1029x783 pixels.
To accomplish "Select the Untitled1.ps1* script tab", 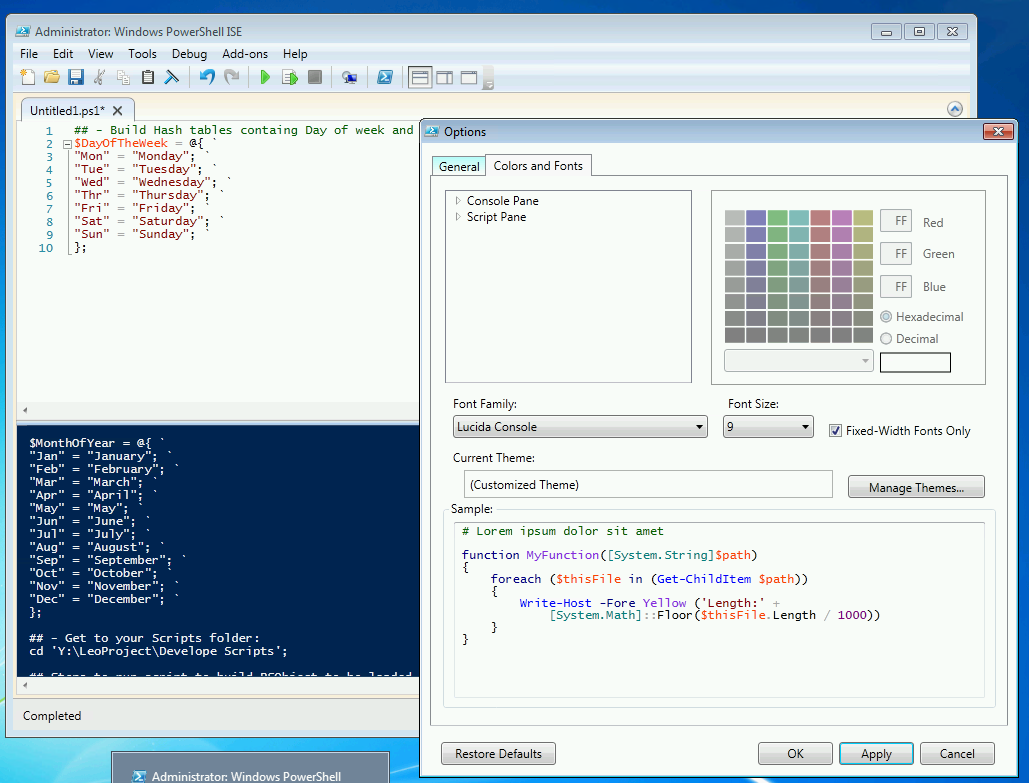I will 68,111.
